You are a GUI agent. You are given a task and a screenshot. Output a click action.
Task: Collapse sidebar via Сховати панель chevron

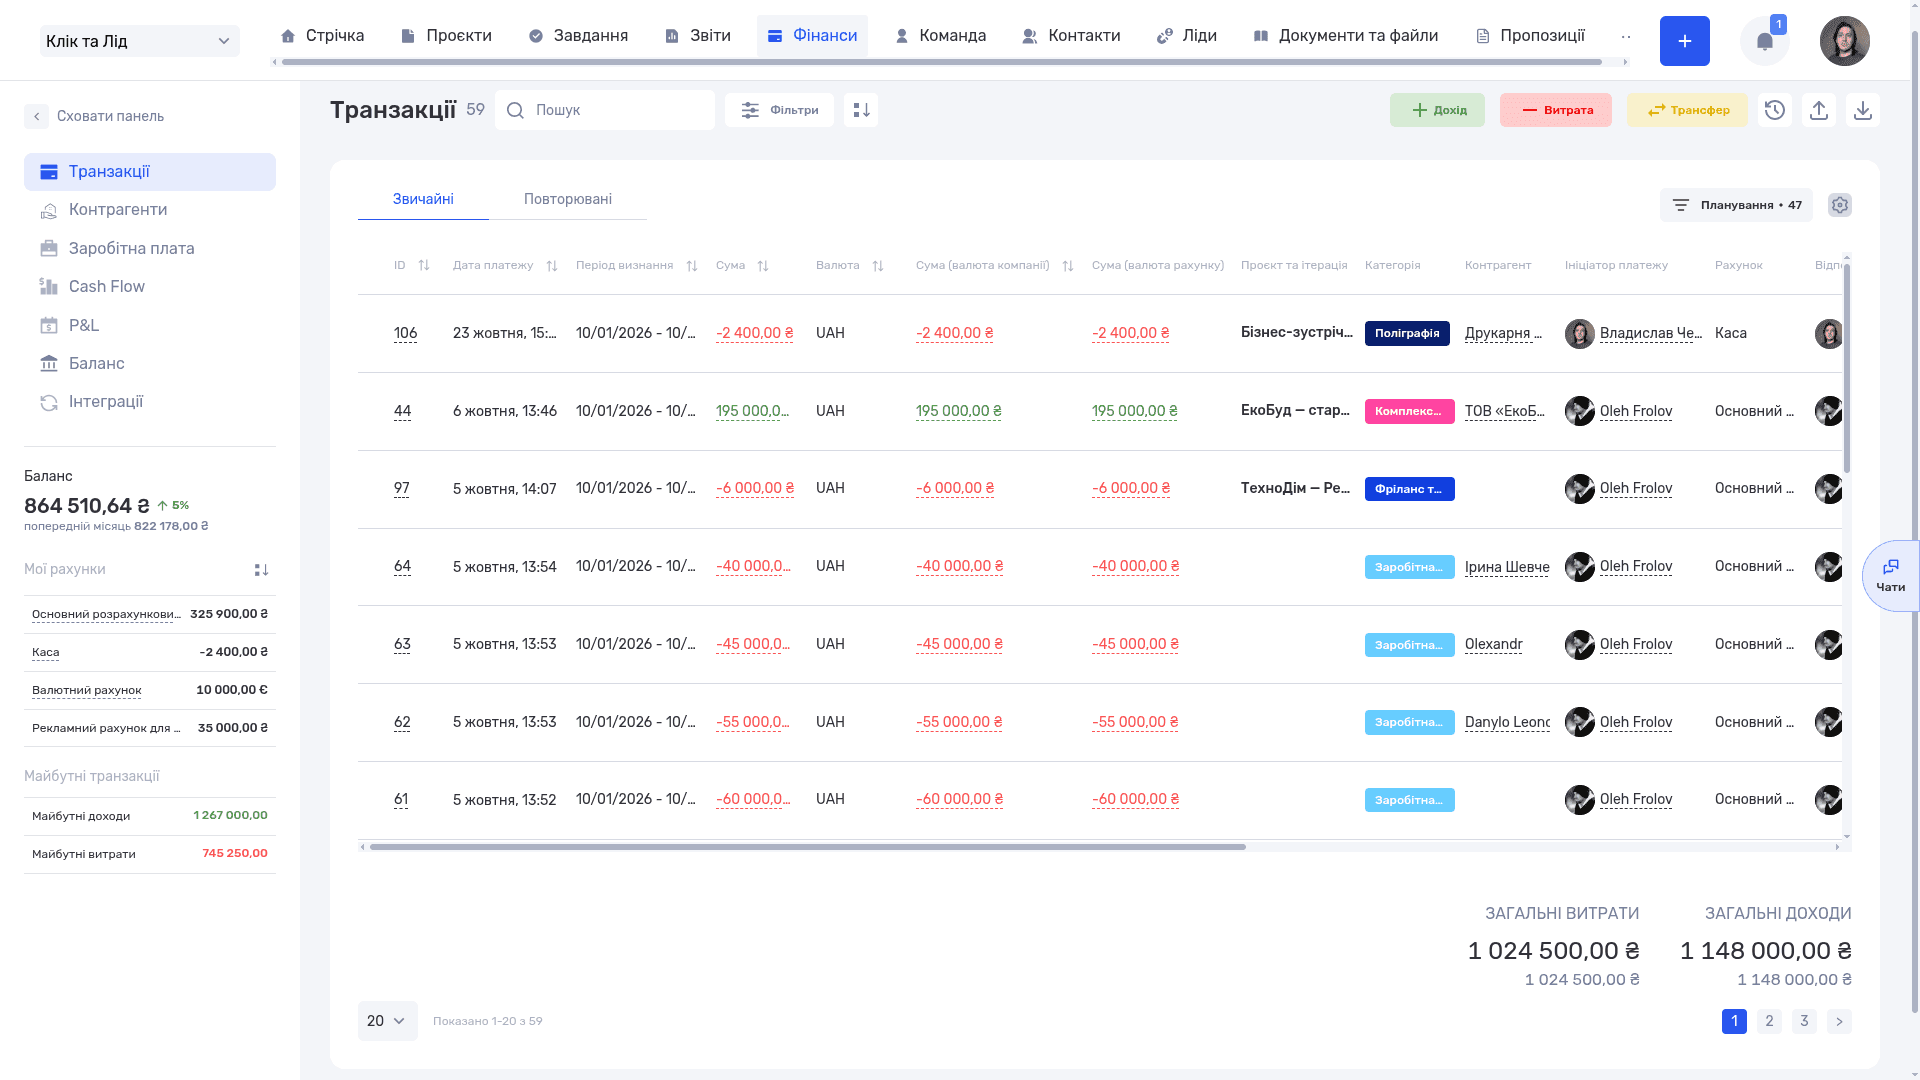pyautogui.click(x=36, y=116)
